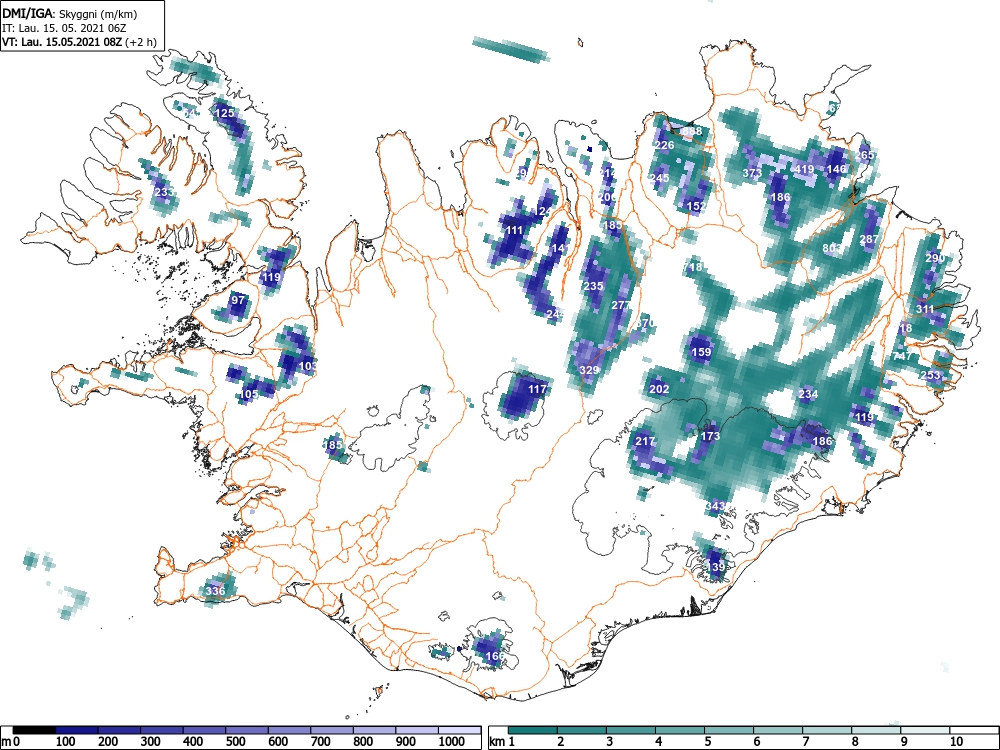This screenshot has height=750, width=1000.
Task: Click the 329 visibility value
Action: click(589, 370)
